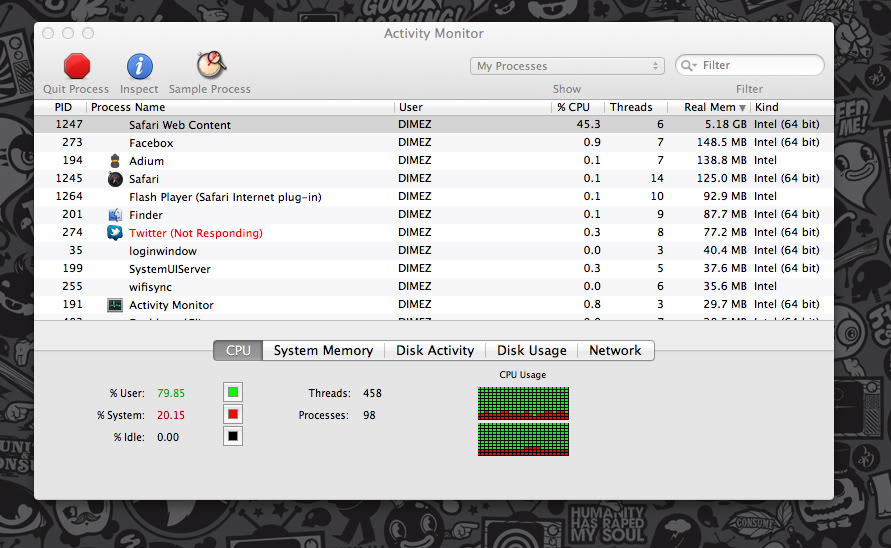Click the upper CPU Usage graph
The width and height of the screenshot is (891, 548).
click(523, 403)
